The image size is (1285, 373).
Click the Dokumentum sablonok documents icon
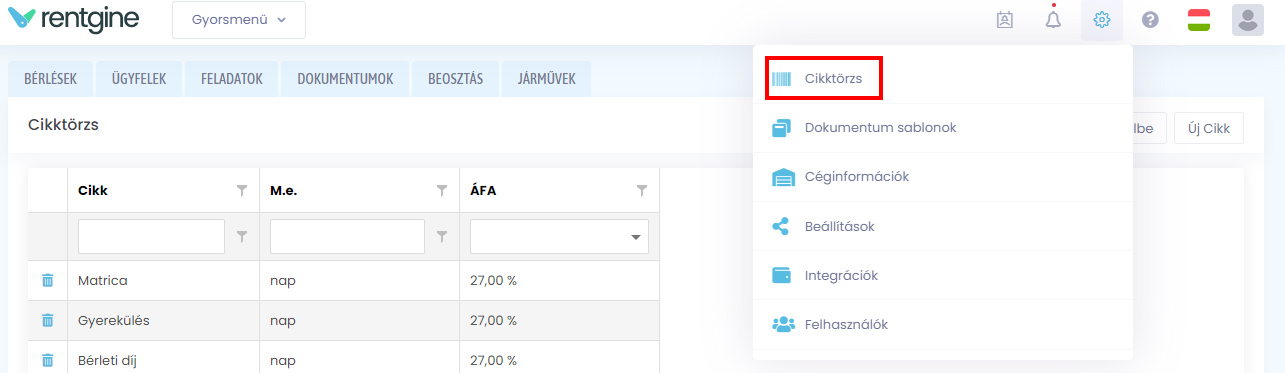[782, 128]
